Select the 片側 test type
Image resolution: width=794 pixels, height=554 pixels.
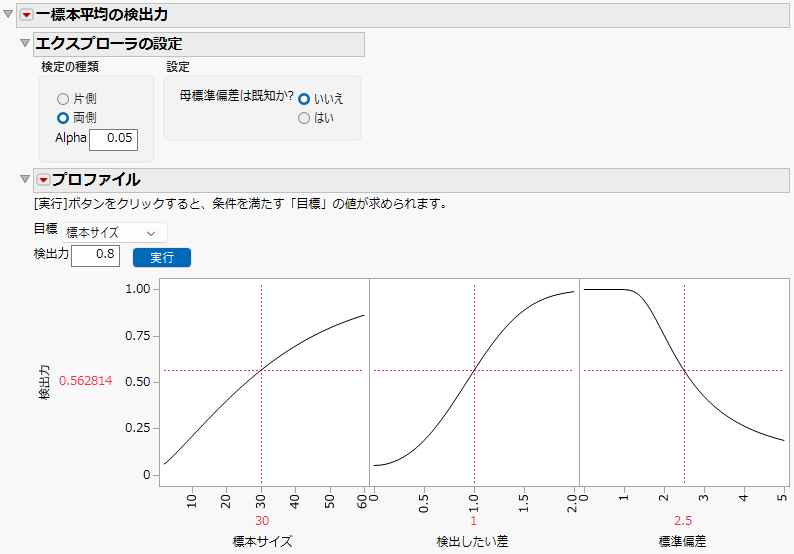tap(63, 99)
